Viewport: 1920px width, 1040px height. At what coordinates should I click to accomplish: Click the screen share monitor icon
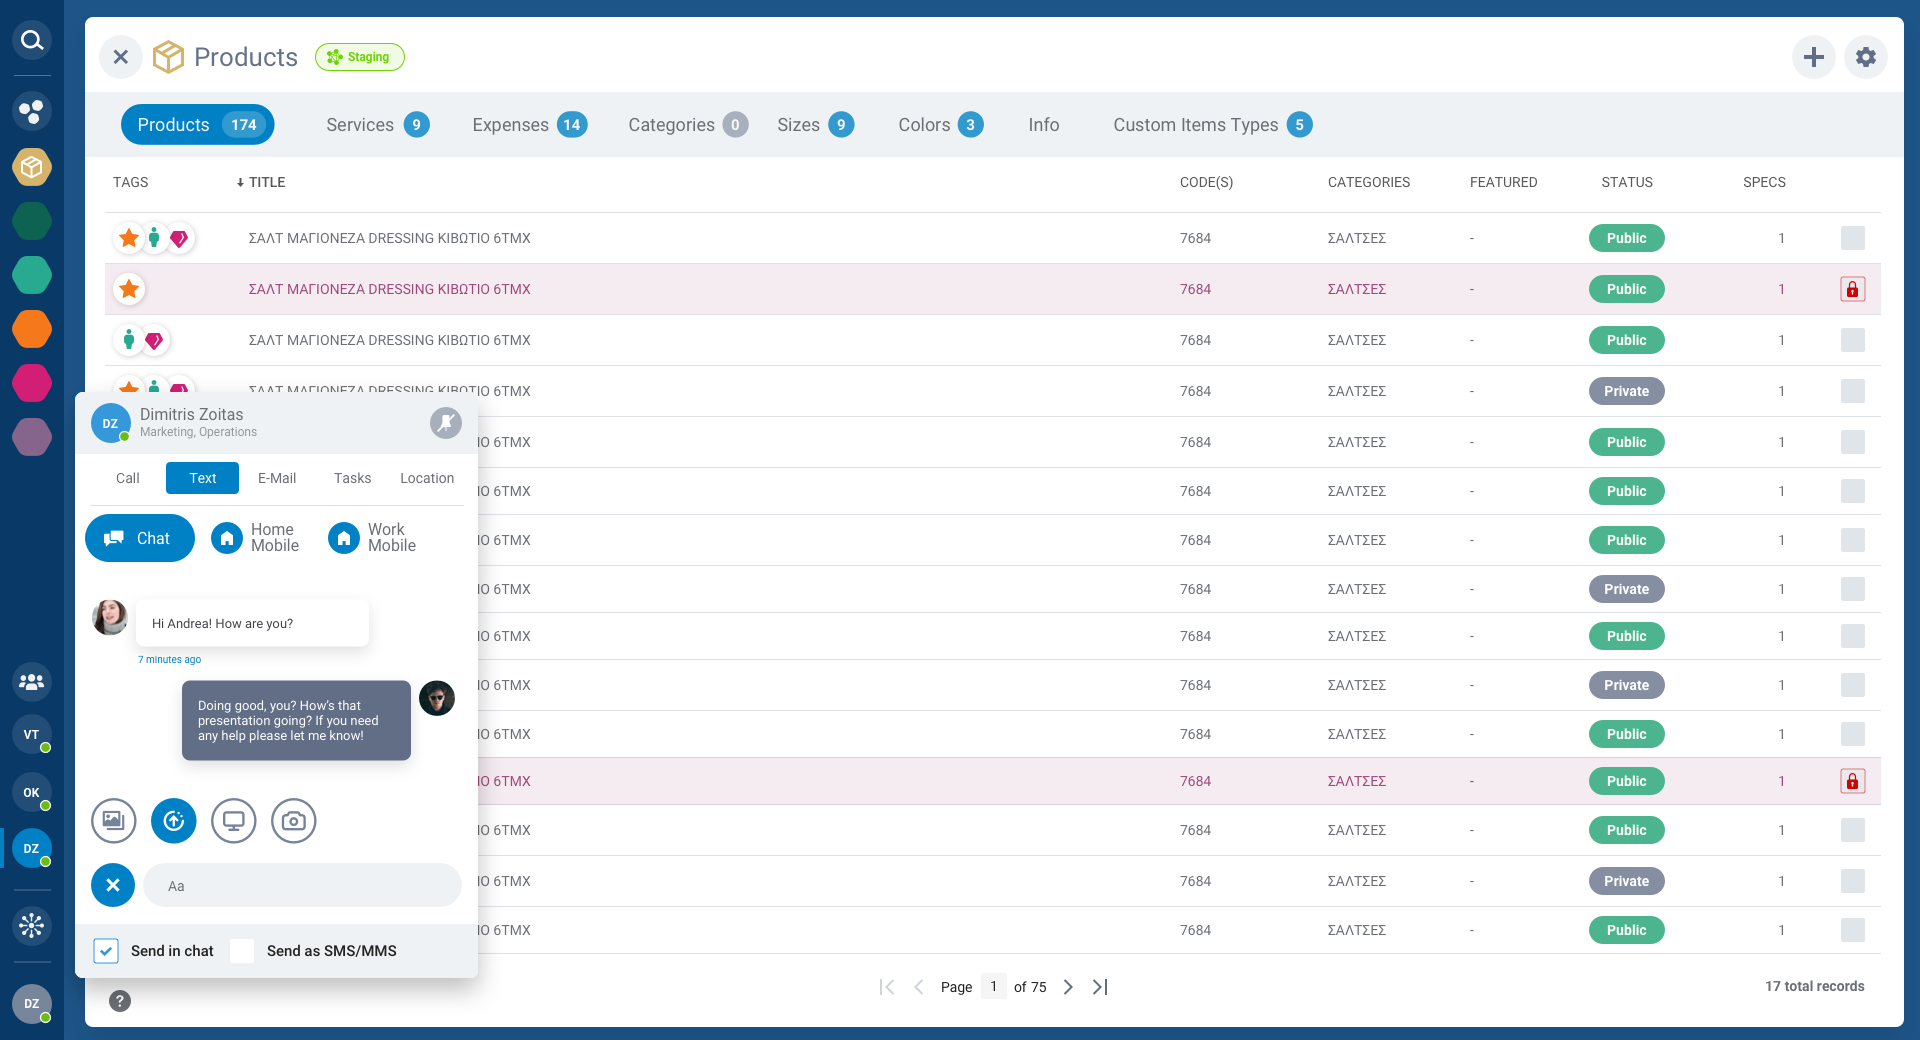(233, 821)
